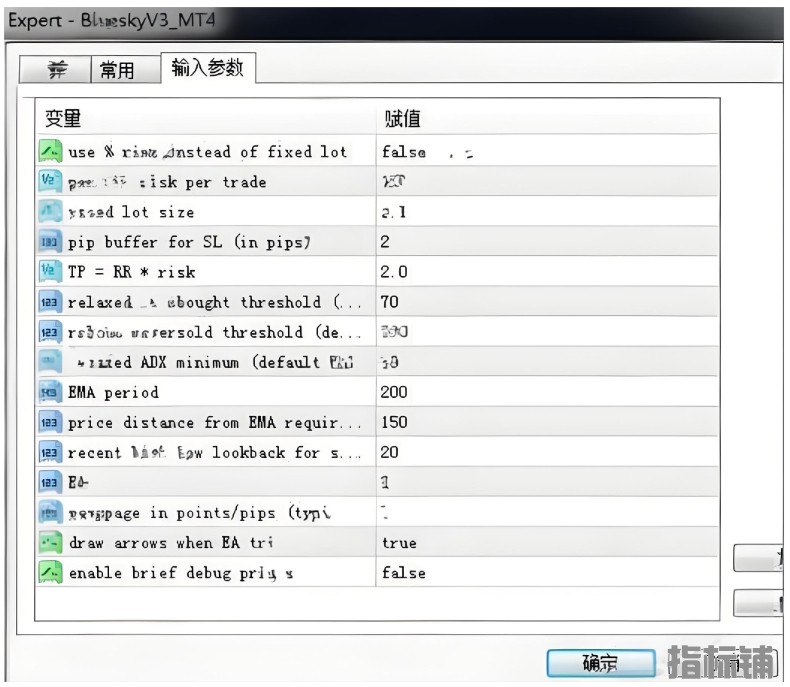Screen dimensions: 790x687
Task: Select the first tab left of 常用
Action: tap(58, 69)
